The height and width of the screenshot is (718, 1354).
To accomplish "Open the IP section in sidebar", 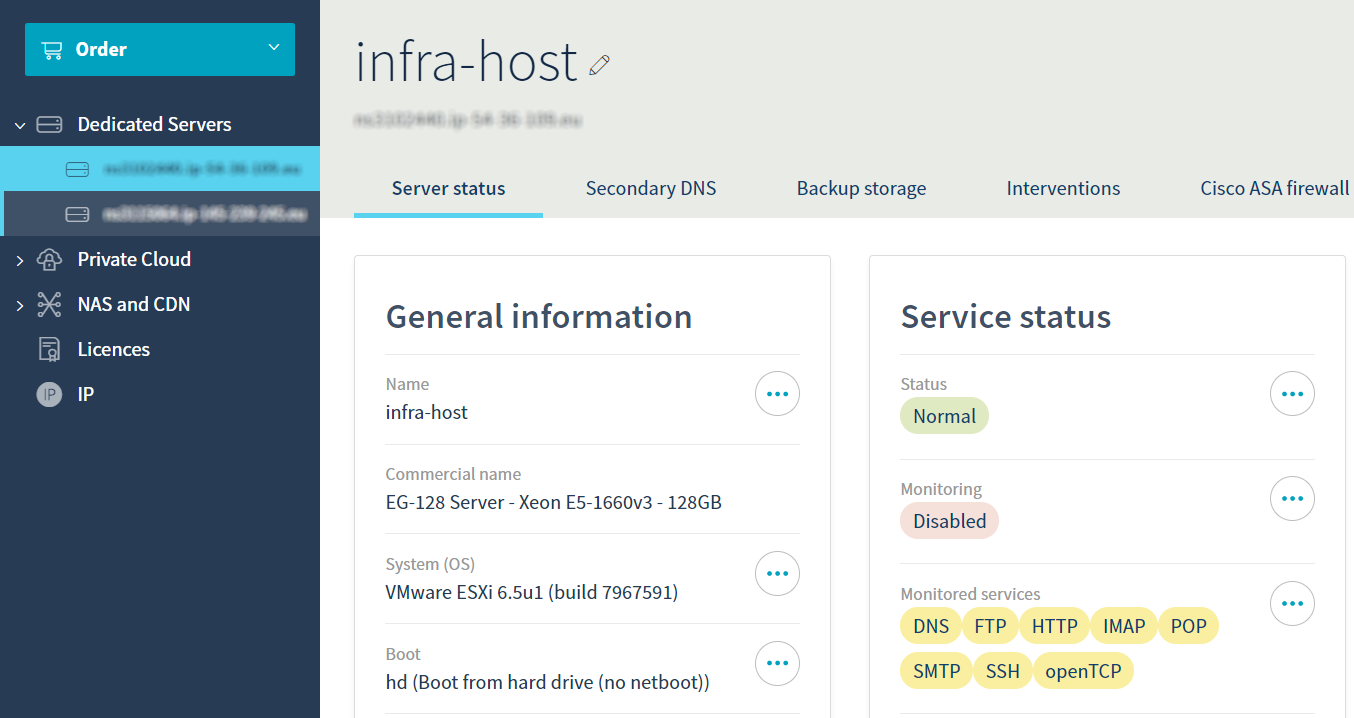I will [86, 394].
